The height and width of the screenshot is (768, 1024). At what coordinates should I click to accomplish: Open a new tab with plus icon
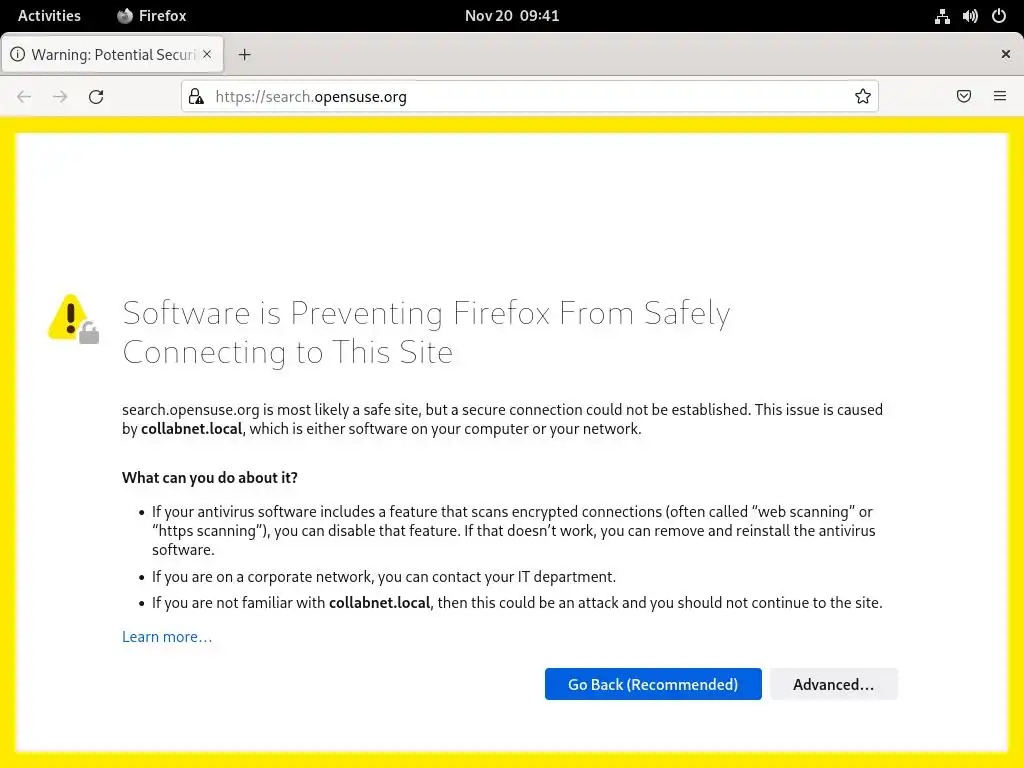245,55
